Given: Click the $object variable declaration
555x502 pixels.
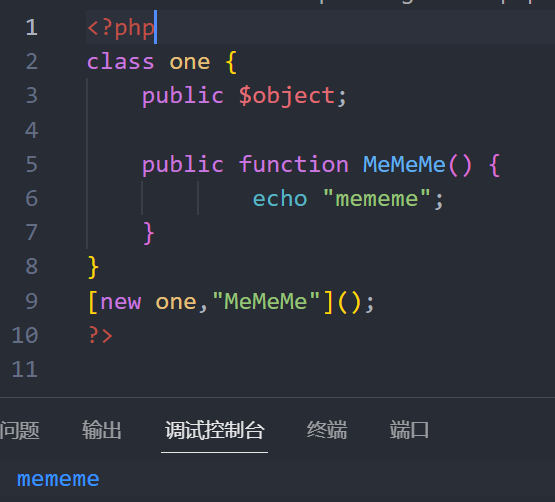Looking at the screenshot, I should point(287,96).
